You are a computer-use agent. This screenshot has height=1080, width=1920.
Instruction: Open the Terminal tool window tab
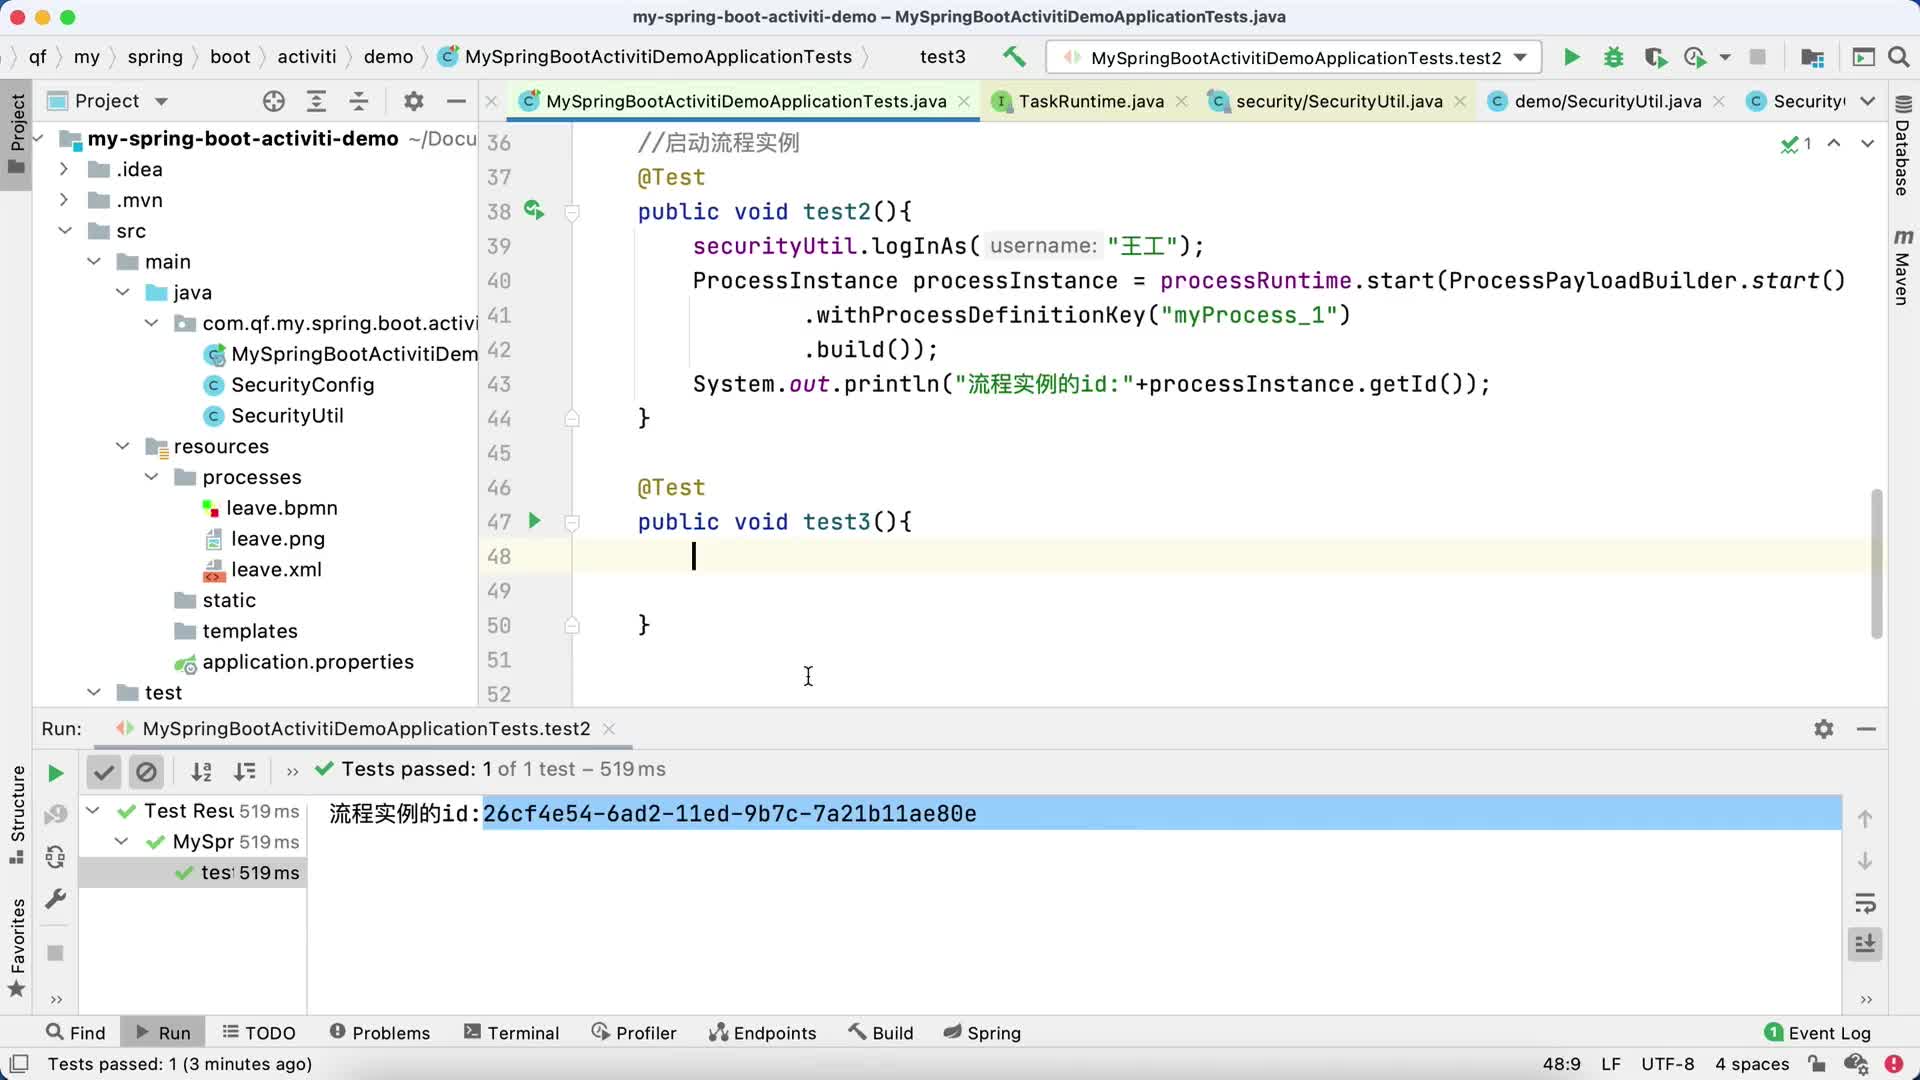point(511,1033)
